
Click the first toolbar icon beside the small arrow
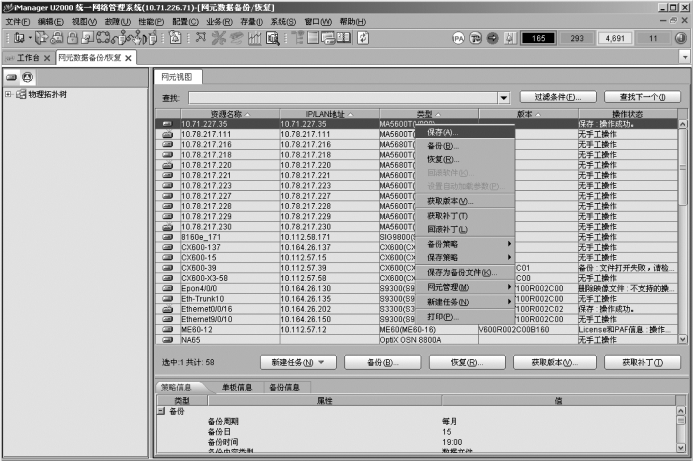click(19, 38)
